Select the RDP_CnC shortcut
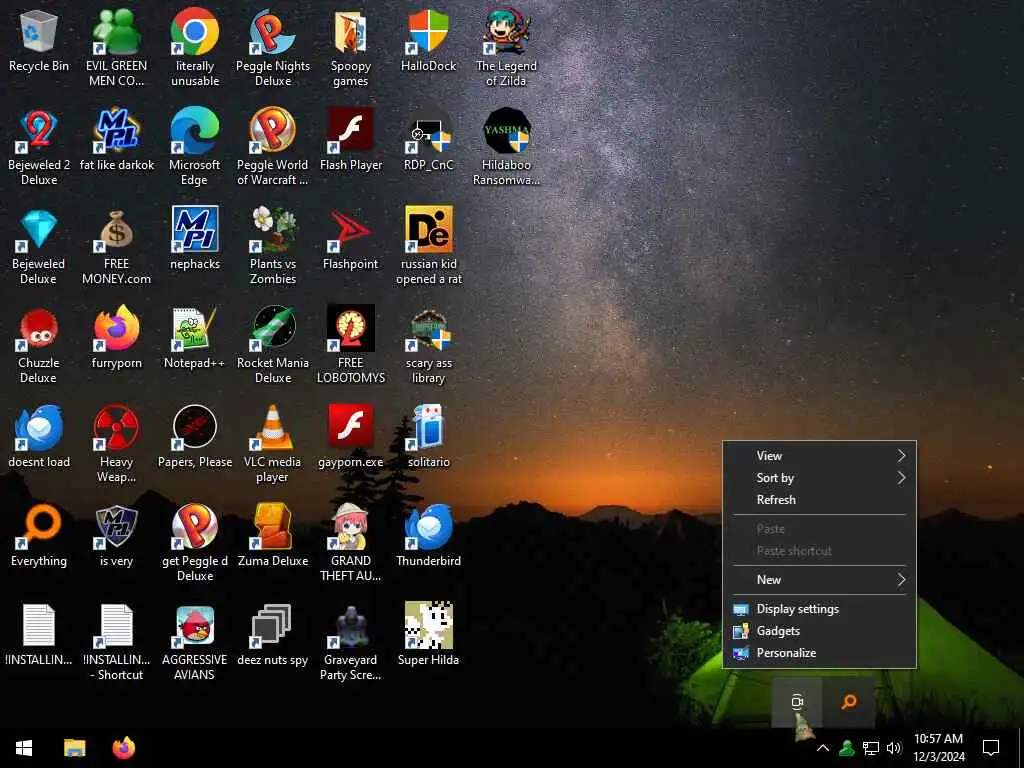This screenshot has width=1024, height=768. (x=428, y=140)
